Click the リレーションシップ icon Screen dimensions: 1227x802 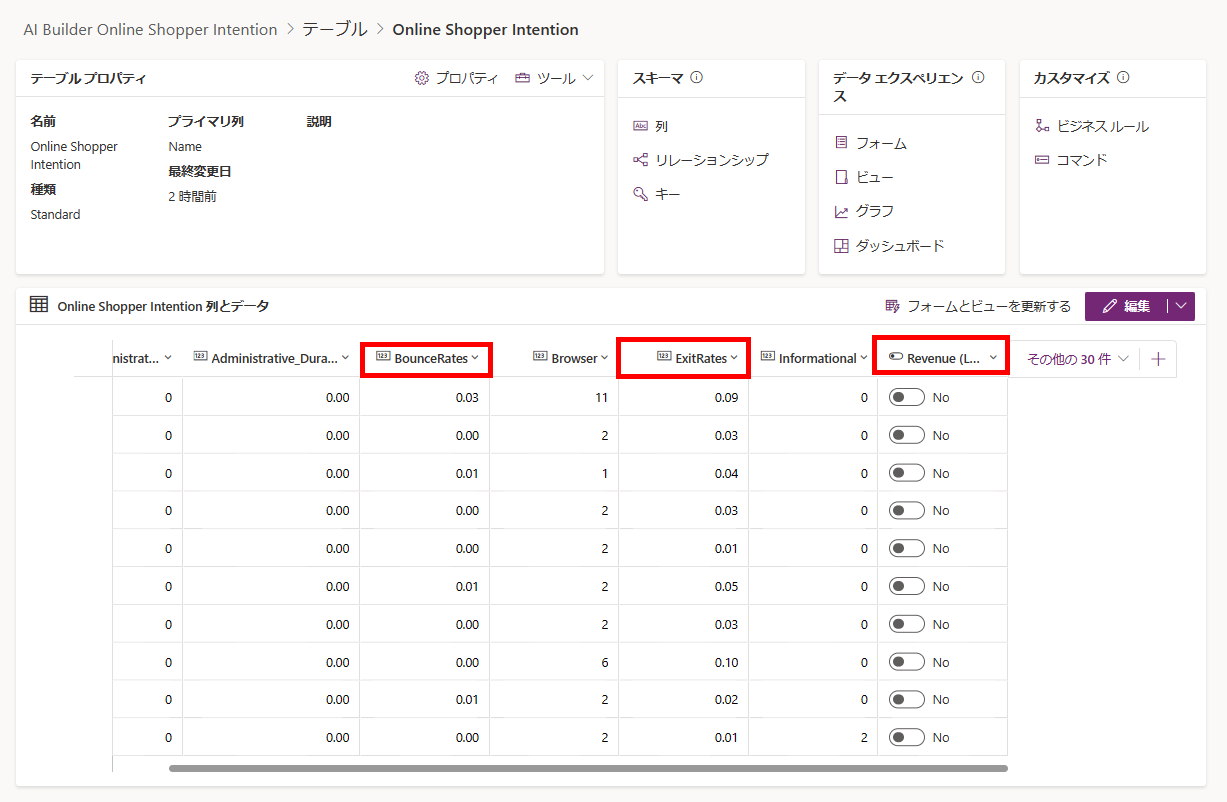(641, 160)
